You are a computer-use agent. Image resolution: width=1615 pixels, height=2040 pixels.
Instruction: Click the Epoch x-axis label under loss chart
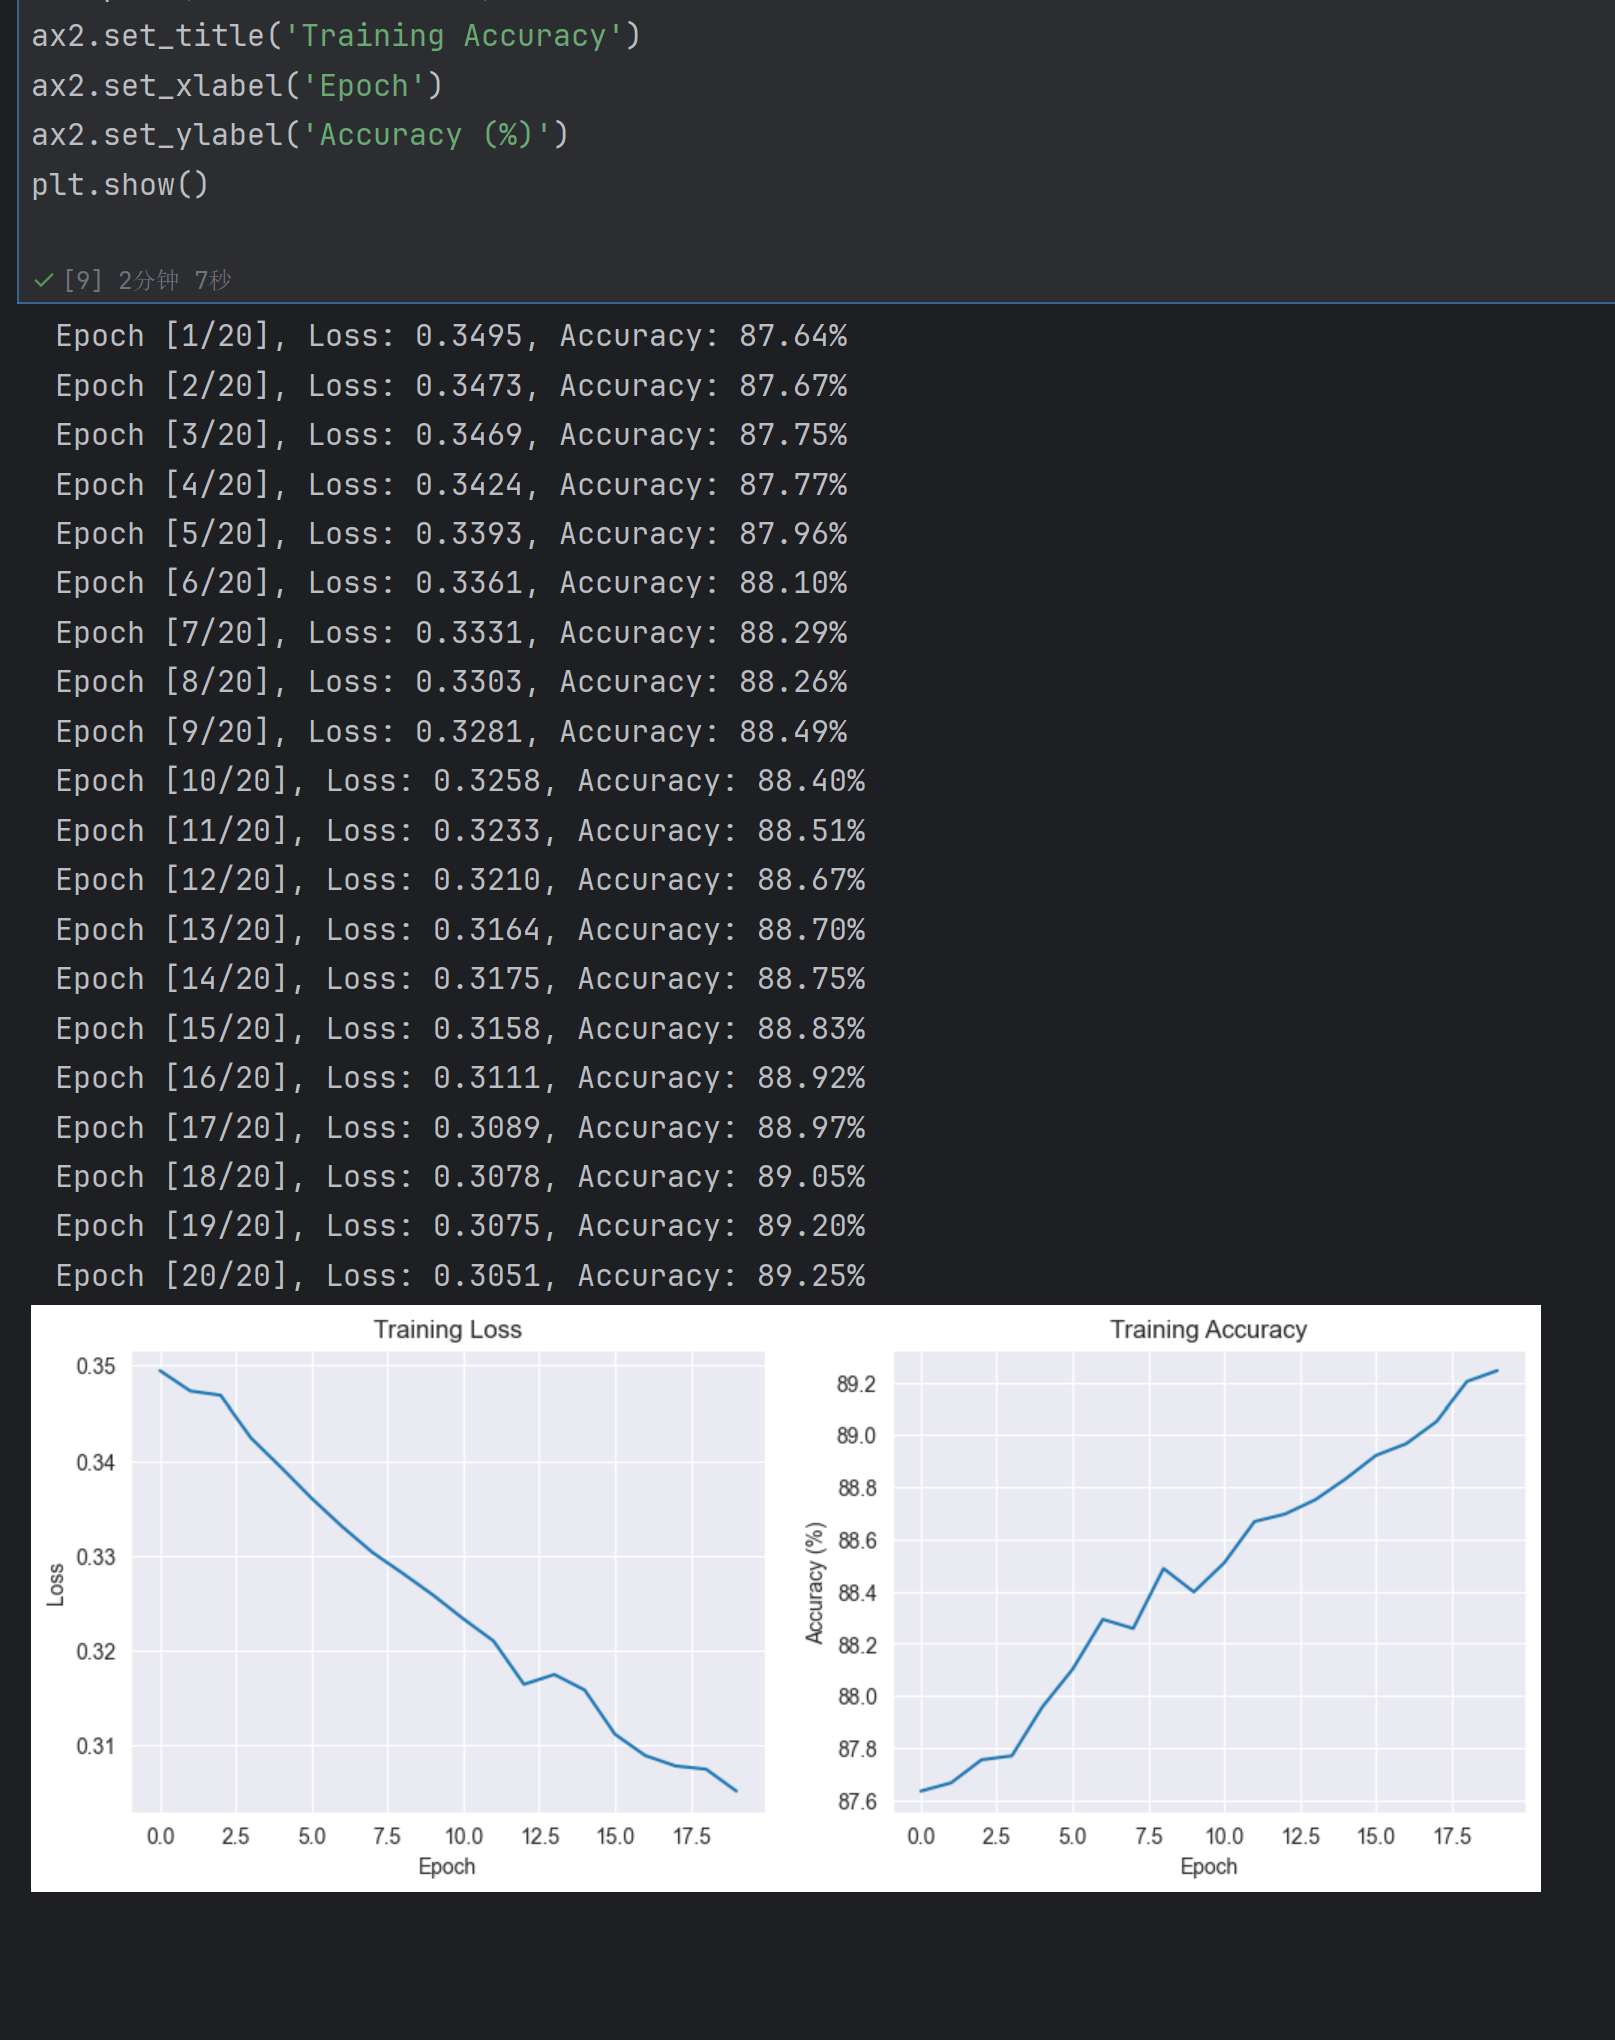447,1866
